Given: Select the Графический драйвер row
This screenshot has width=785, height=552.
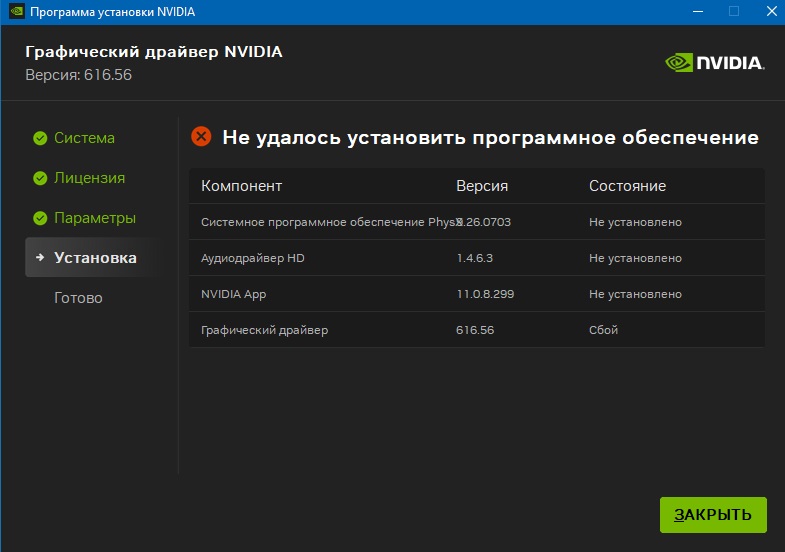Looking at the screenshot, I should [x=477, y=330].
